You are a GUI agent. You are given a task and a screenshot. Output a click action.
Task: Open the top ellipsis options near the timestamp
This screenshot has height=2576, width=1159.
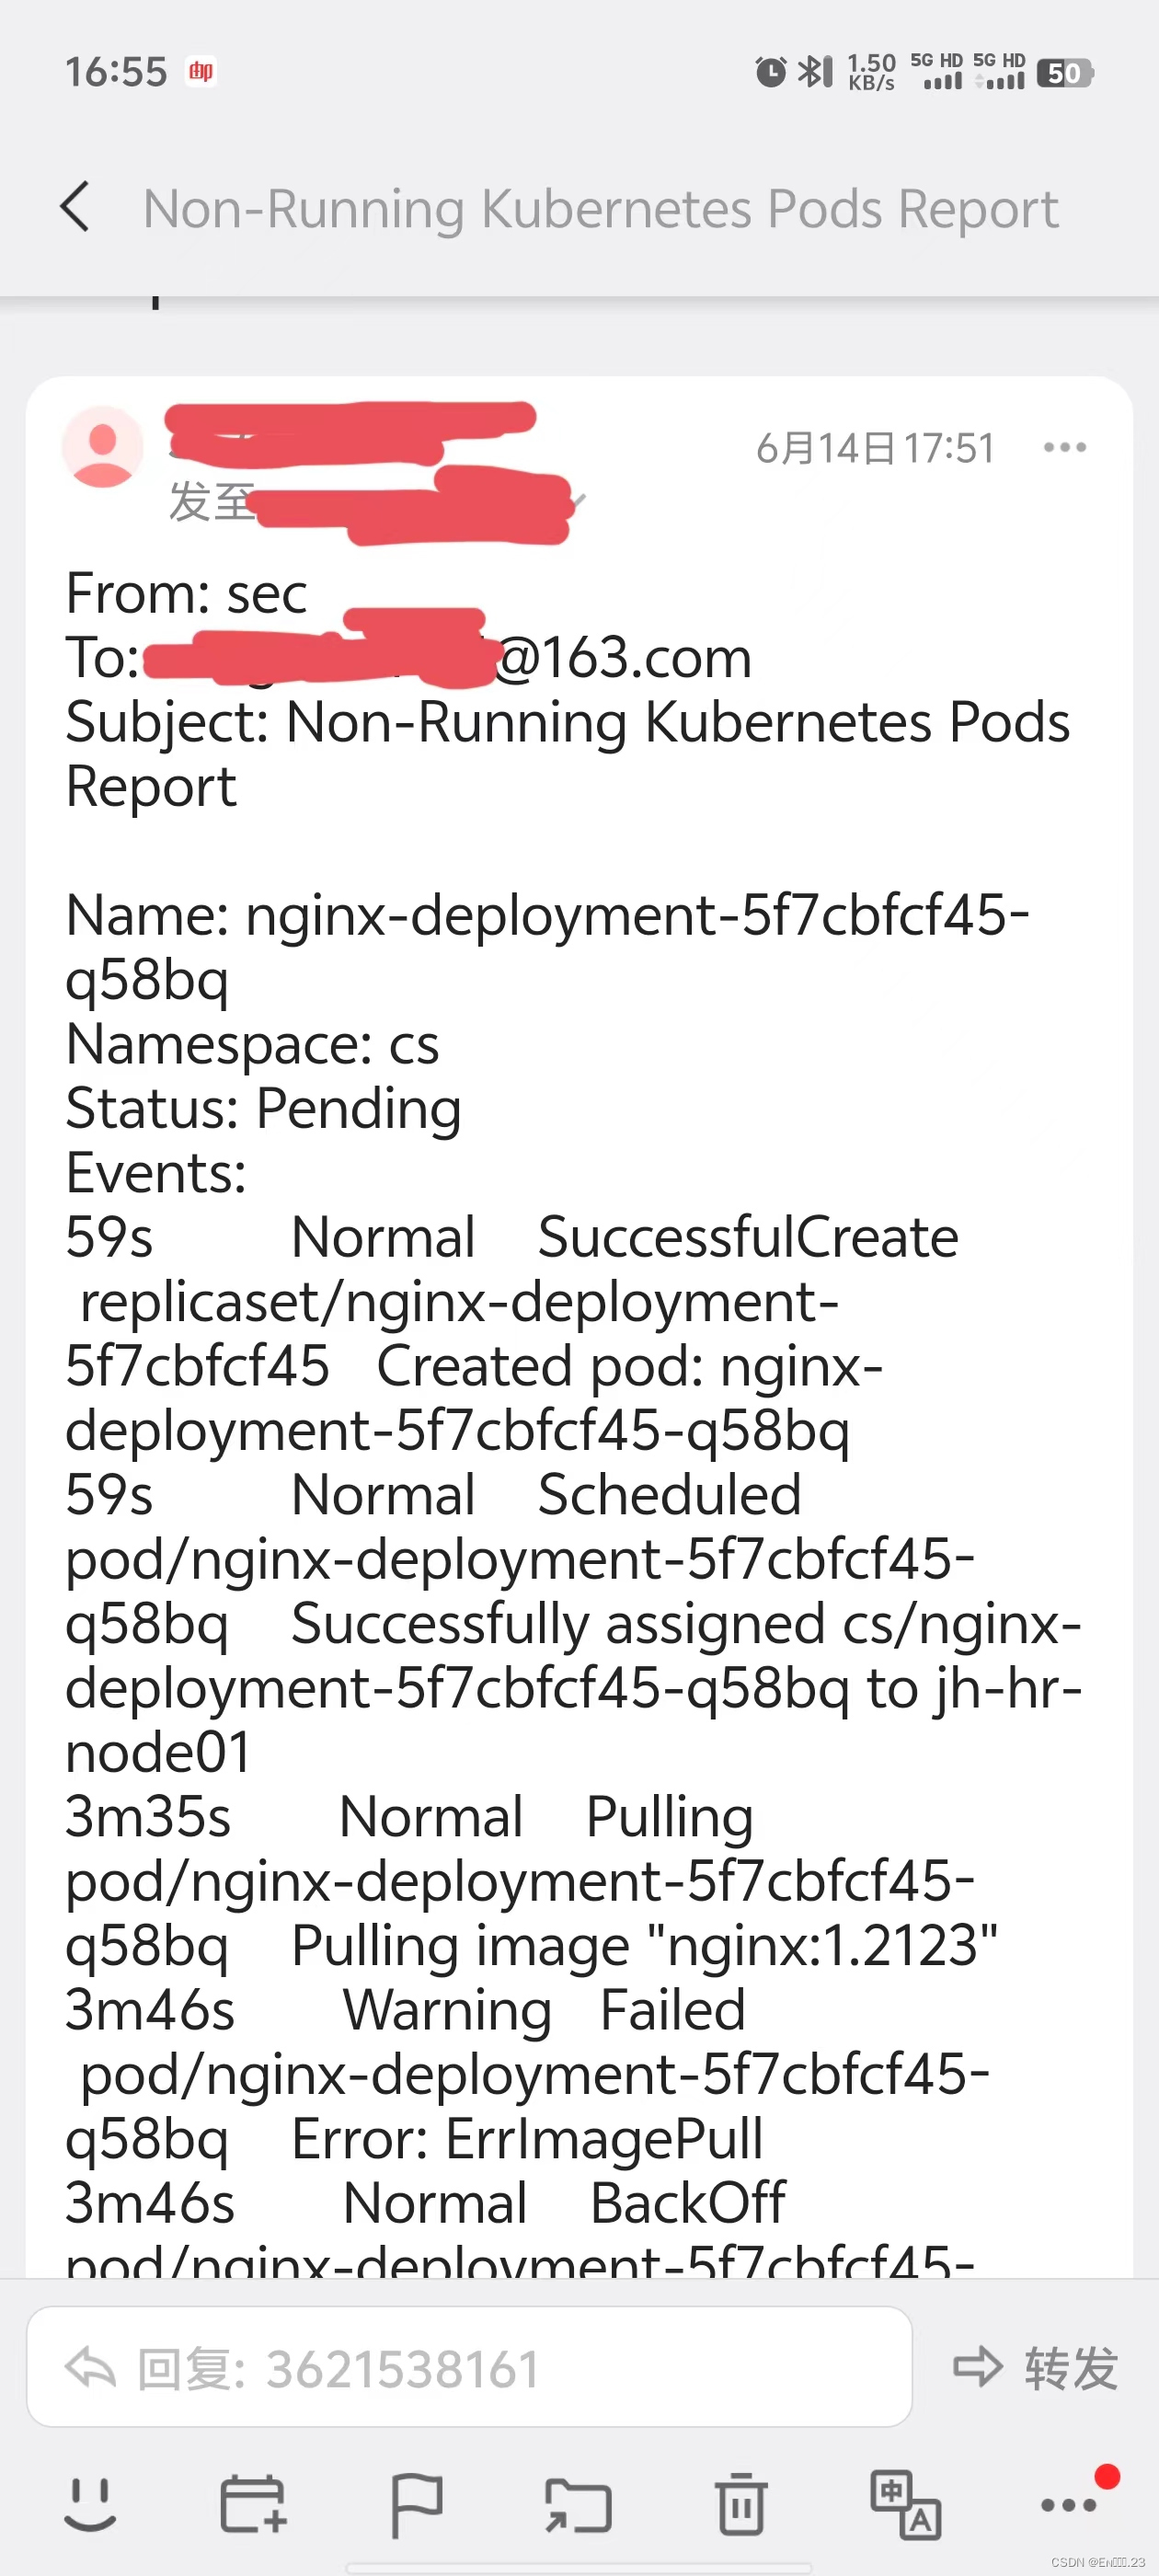[x=1064, y=447]
